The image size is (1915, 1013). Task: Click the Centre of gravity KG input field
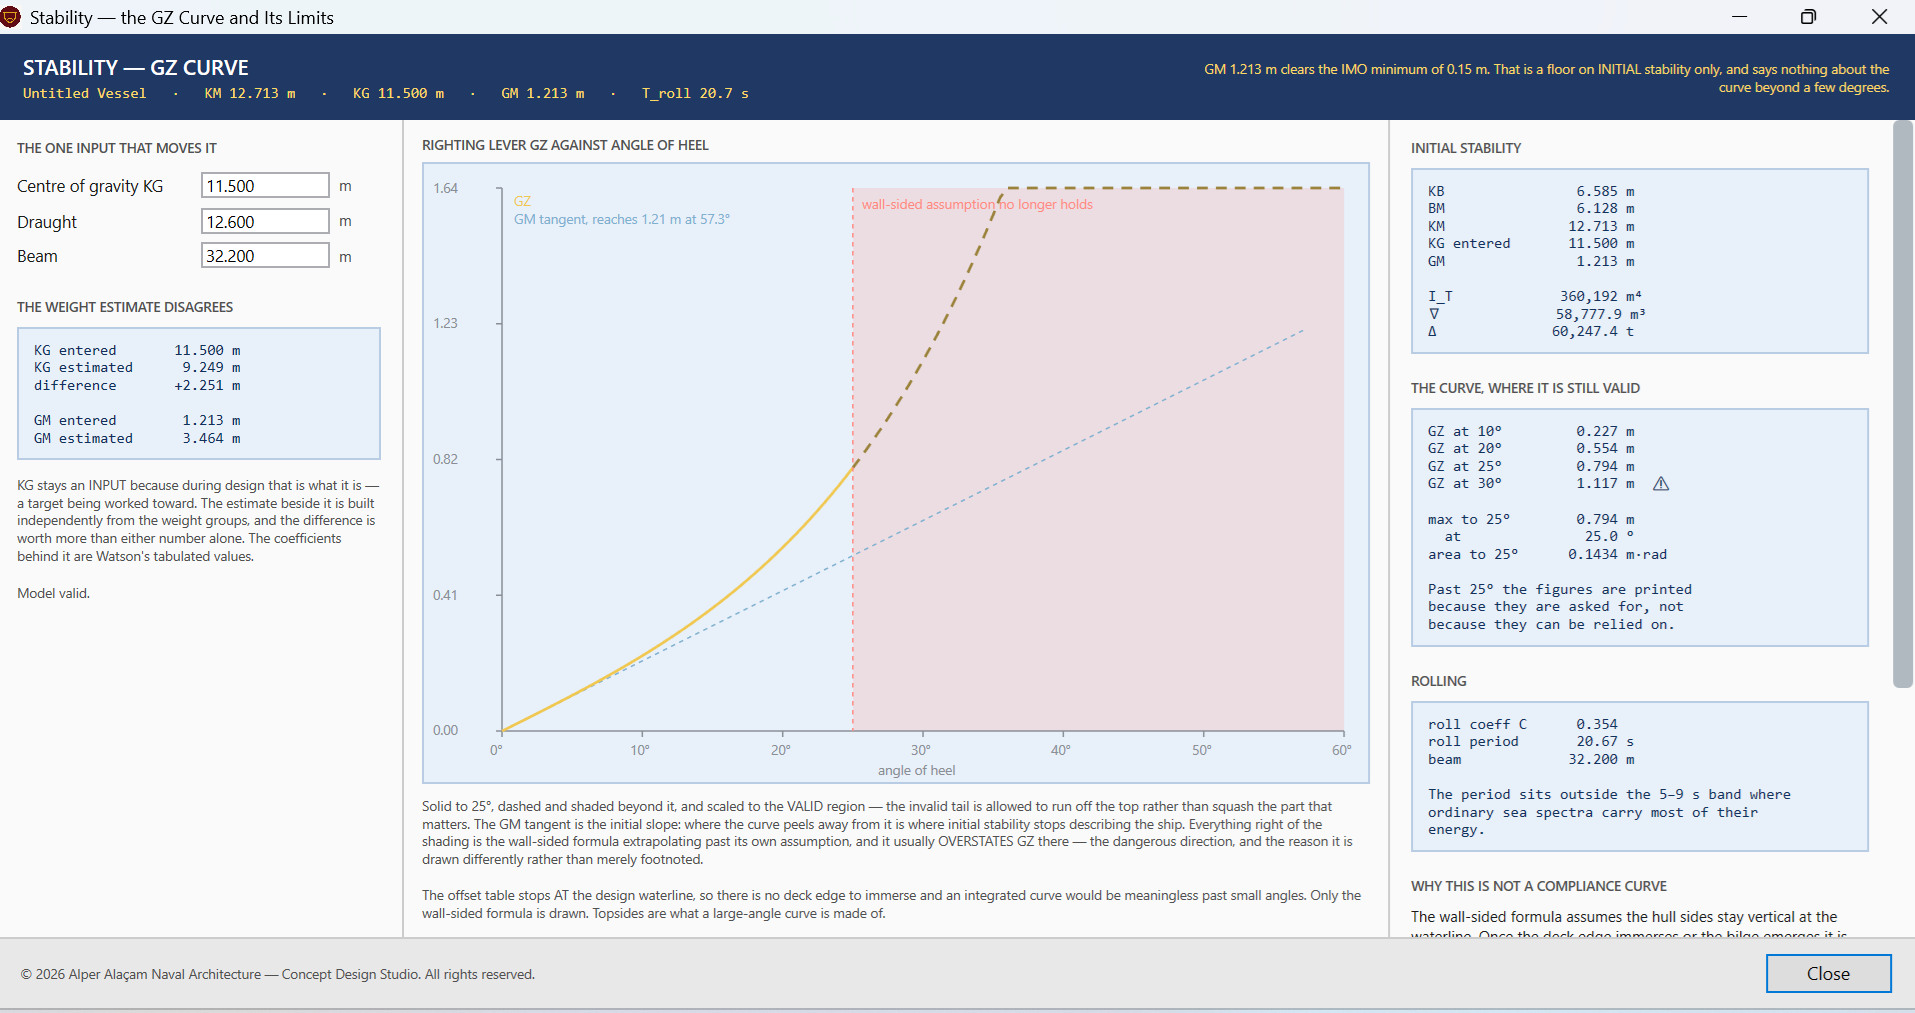pos(265,186)
